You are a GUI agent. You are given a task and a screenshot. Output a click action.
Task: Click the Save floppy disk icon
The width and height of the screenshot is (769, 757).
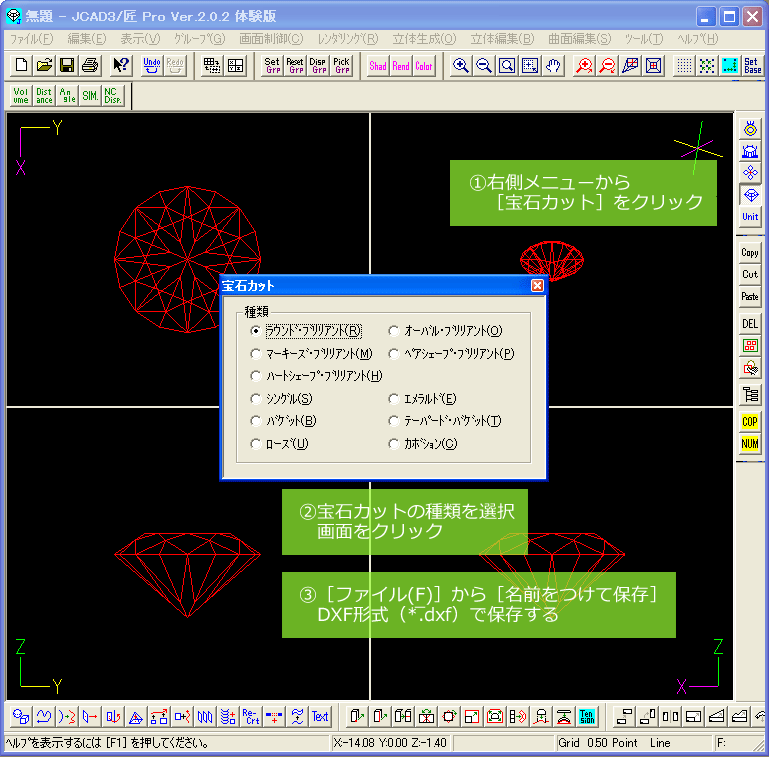pyautogui.click(x=67, y=66)
